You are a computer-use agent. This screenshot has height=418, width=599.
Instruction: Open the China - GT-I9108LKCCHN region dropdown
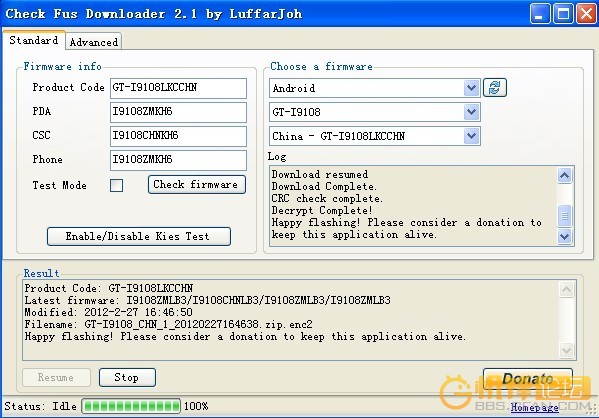[x=374, y=136]
